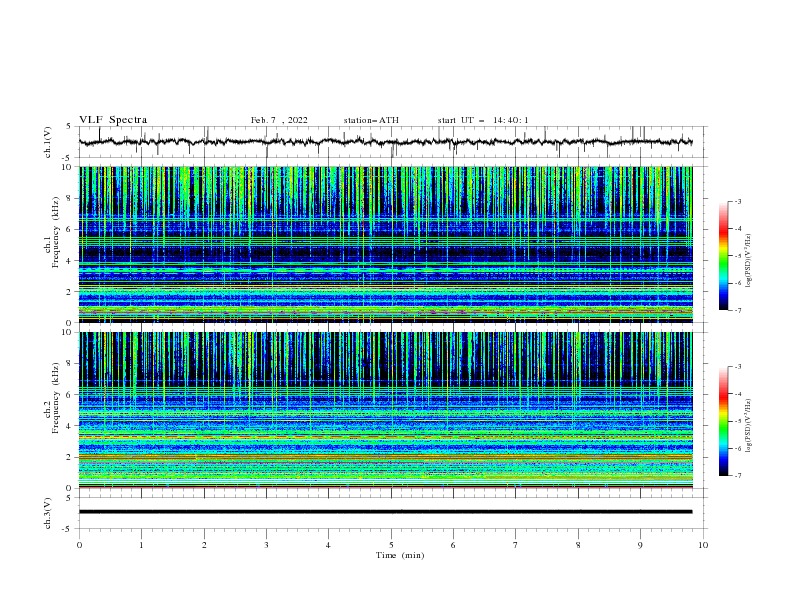Click the time axis tick label "4"
The width and height of the screenshot is (792, 612).
click(x=328, y=545)
